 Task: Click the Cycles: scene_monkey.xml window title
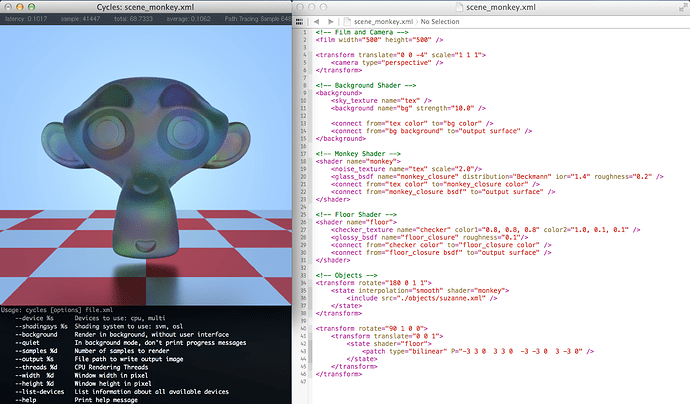[145, 7]
